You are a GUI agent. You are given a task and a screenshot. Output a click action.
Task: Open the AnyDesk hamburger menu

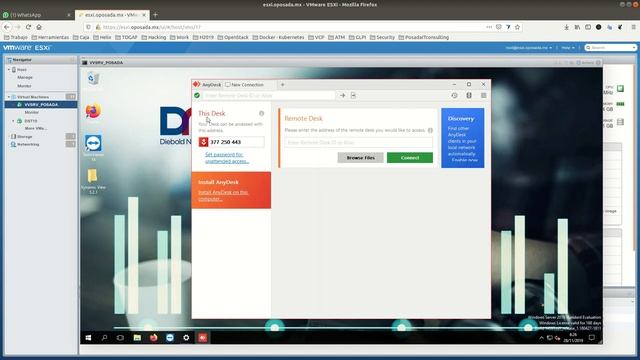(483, 95)
